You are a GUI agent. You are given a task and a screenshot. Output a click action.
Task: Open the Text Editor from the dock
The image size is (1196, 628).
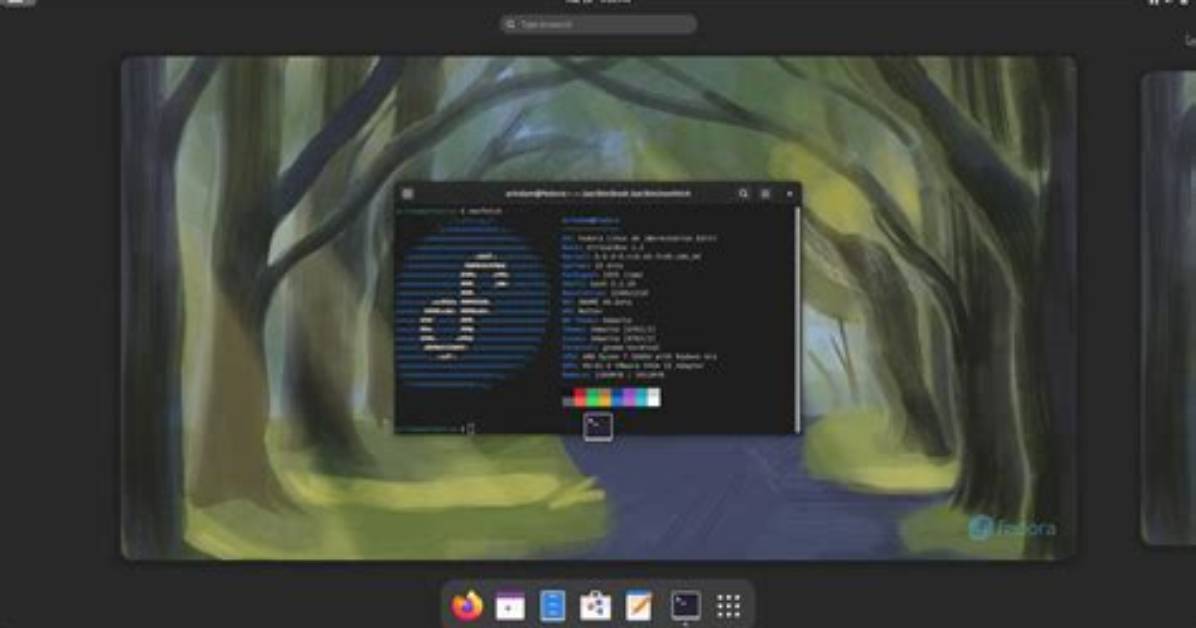tap(638, 606)
